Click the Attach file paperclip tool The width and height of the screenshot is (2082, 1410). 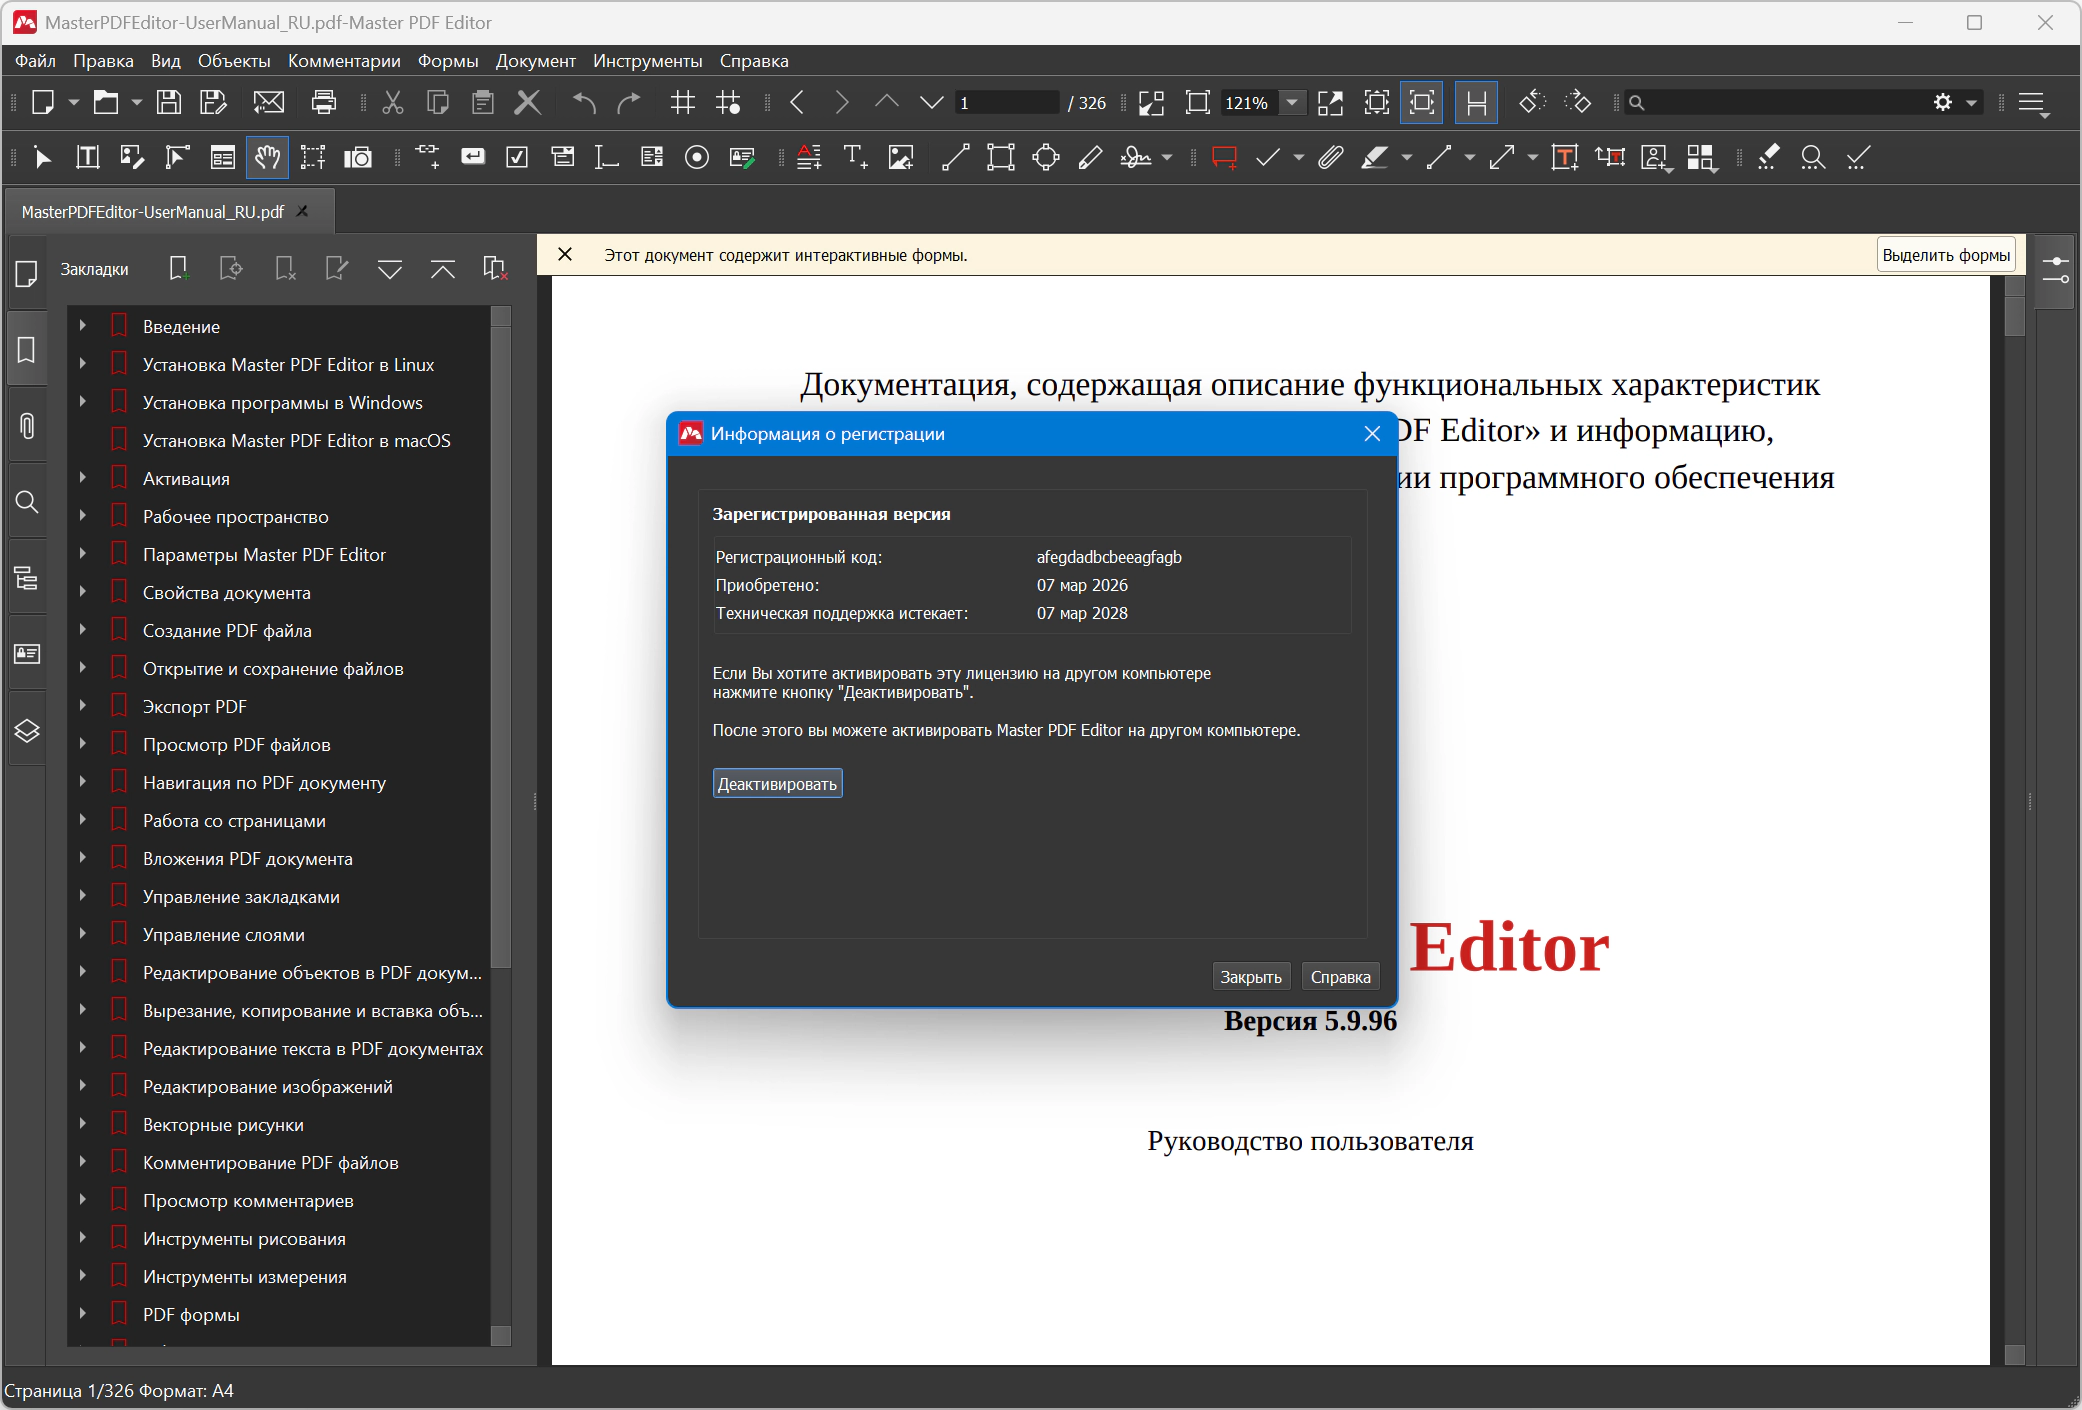coord(1330,158)
